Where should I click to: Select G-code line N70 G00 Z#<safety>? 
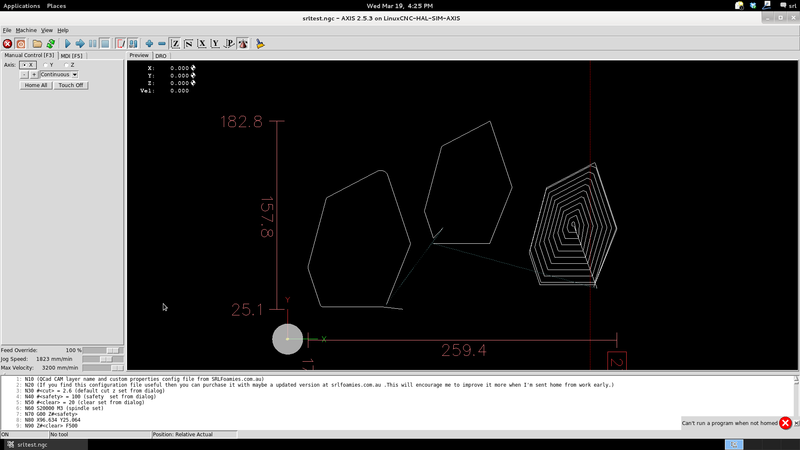[51, 414]
